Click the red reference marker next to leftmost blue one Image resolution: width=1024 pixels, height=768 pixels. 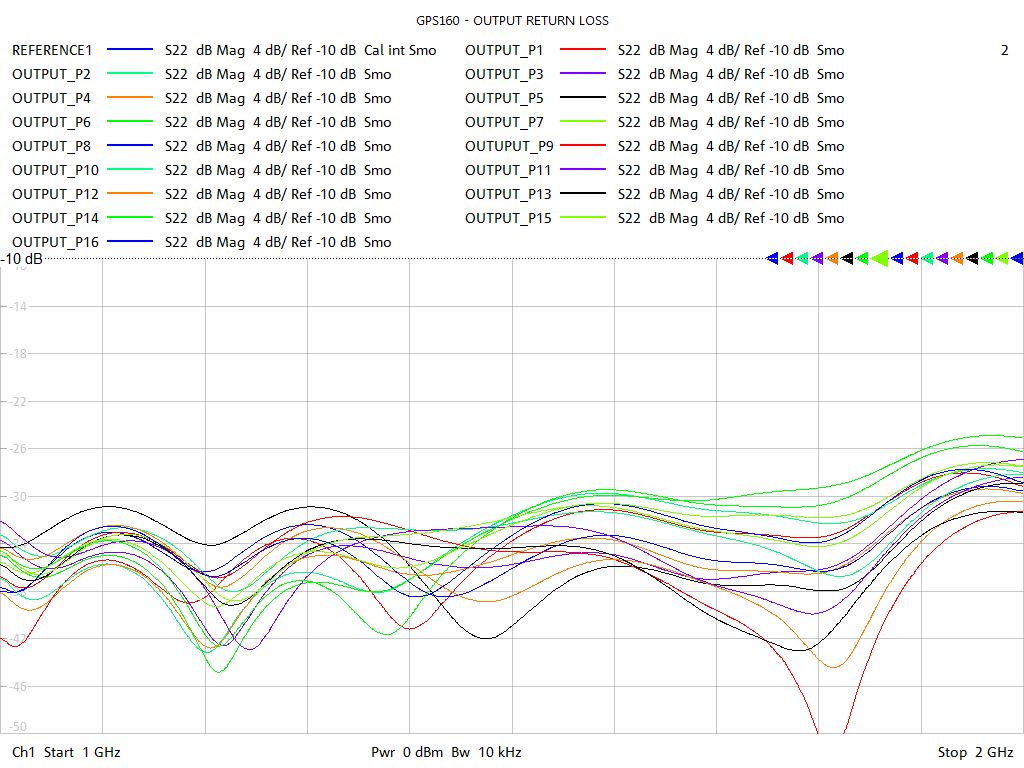(x=788, y=259)
